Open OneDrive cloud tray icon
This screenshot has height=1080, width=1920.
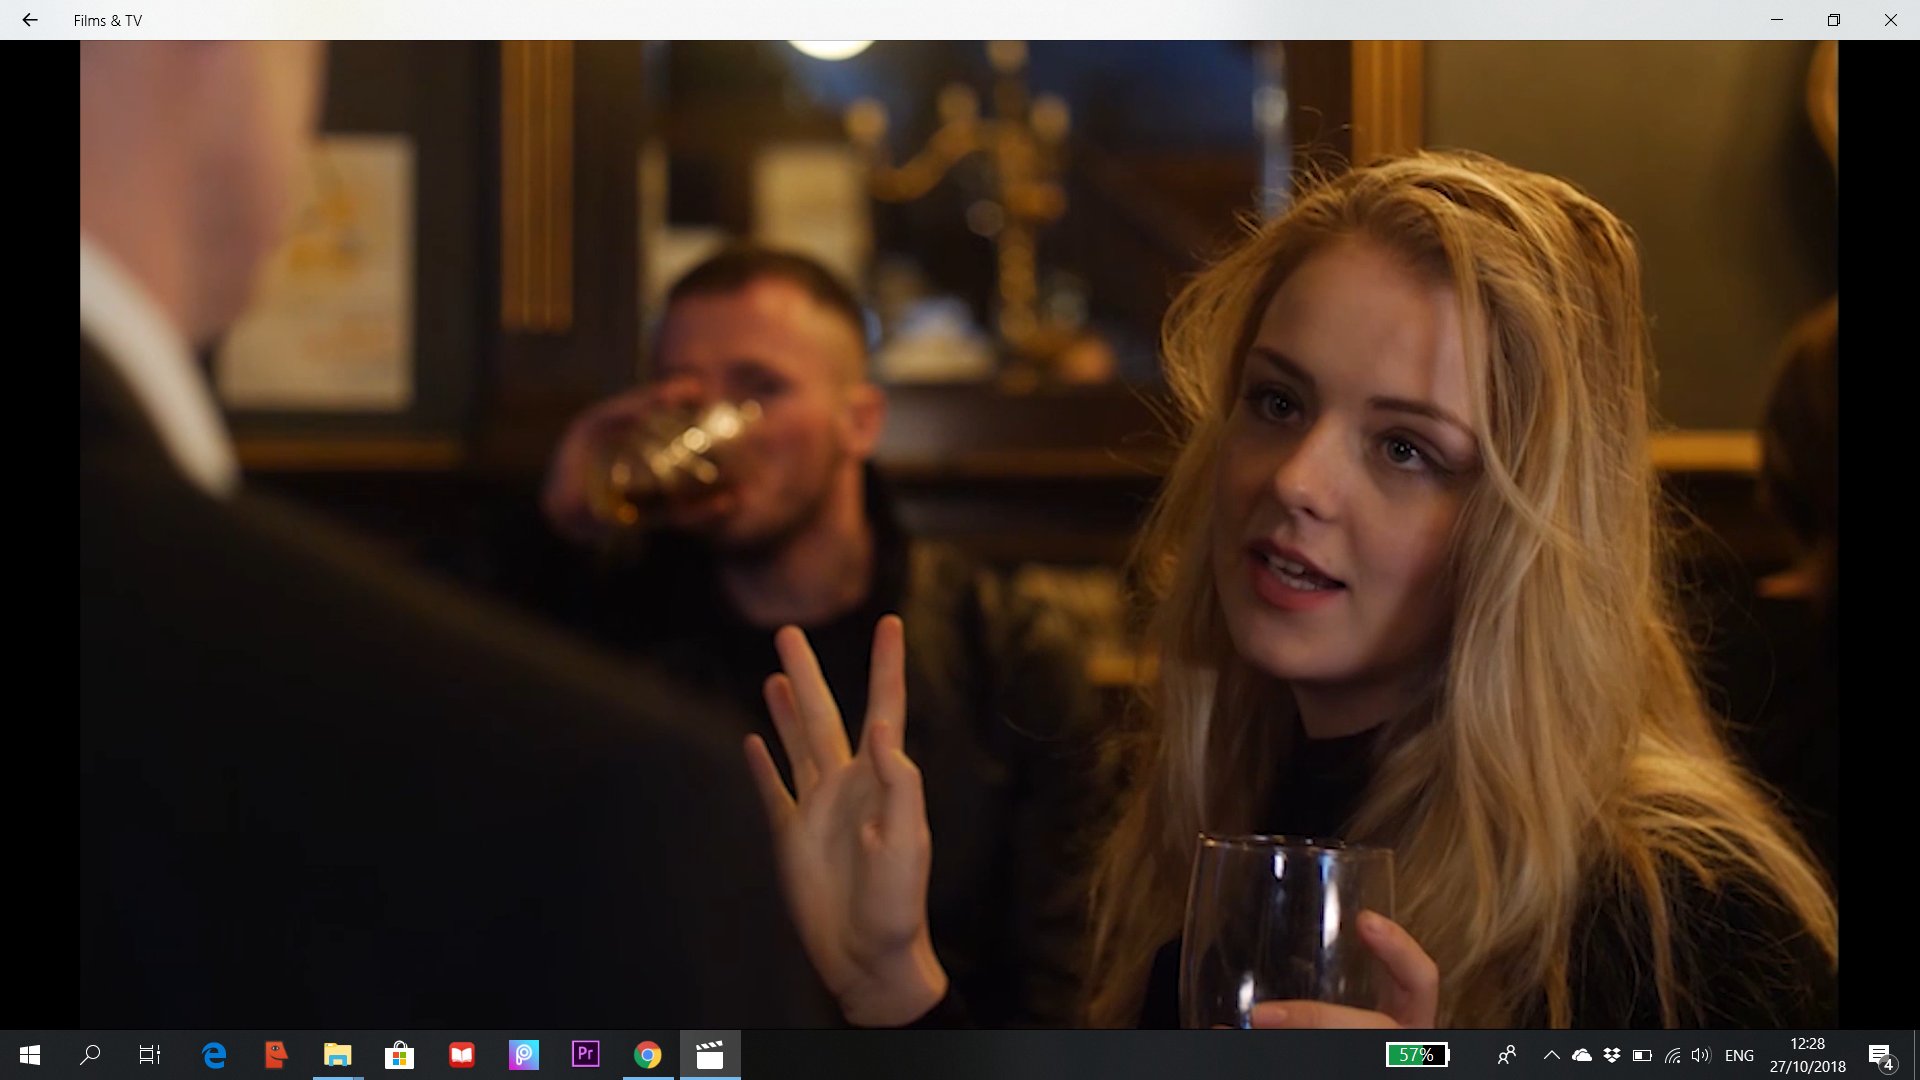point(1582,1055)
